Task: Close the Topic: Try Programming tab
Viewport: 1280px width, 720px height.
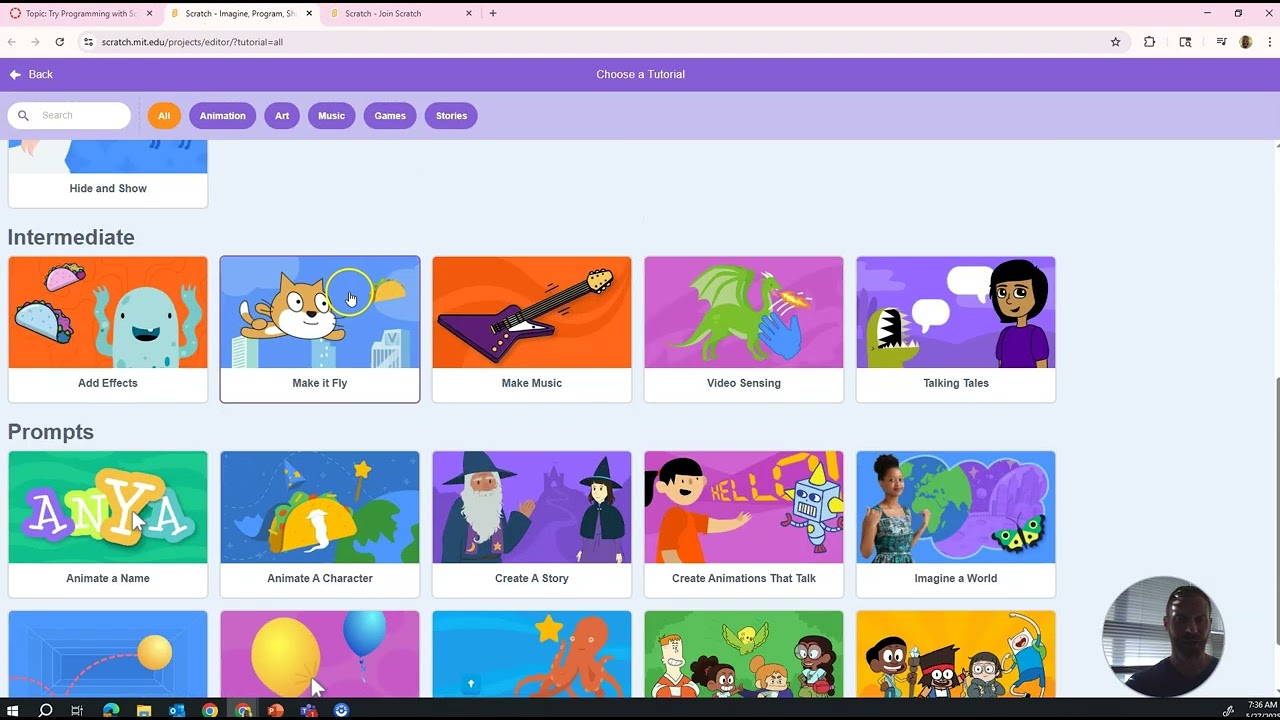Action: 149,13
